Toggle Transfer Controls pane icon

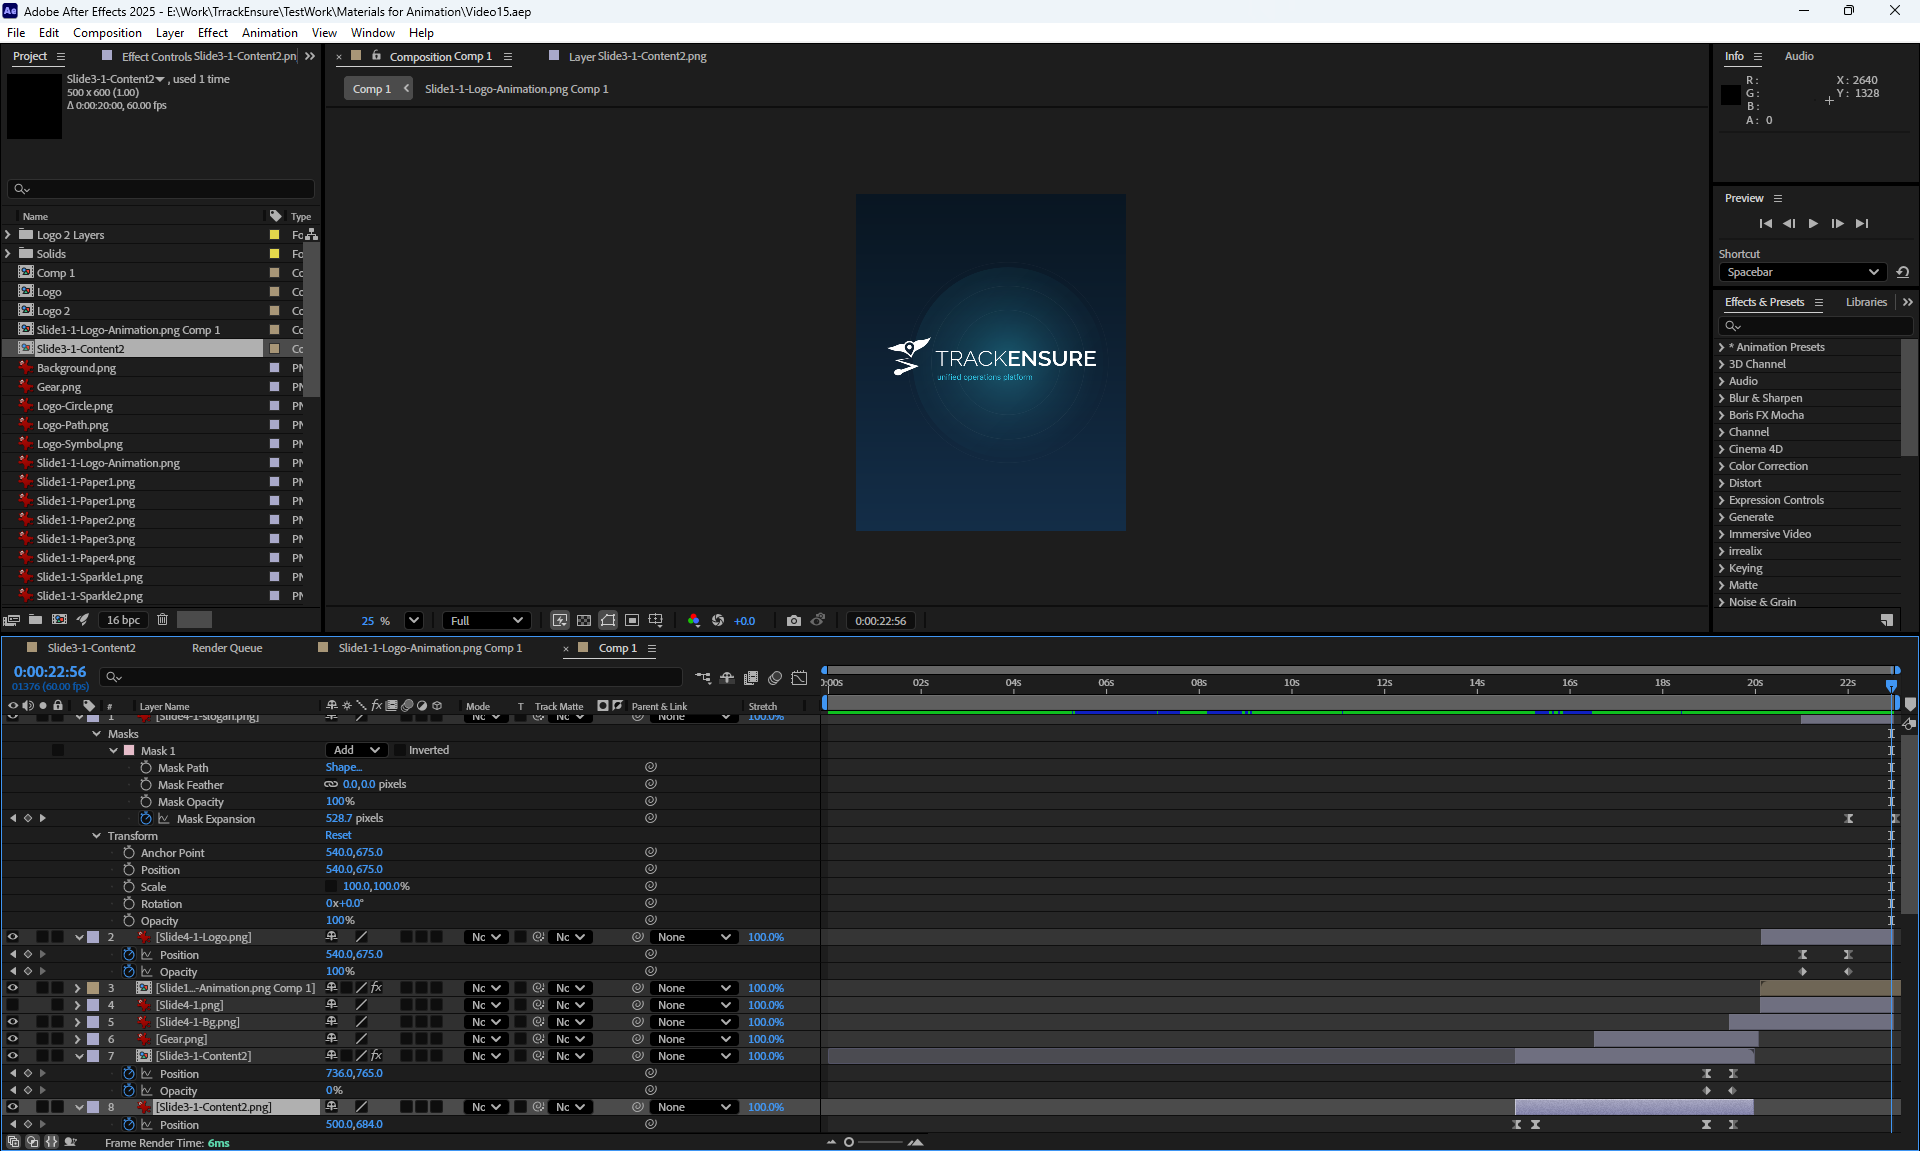[32, 1142]
